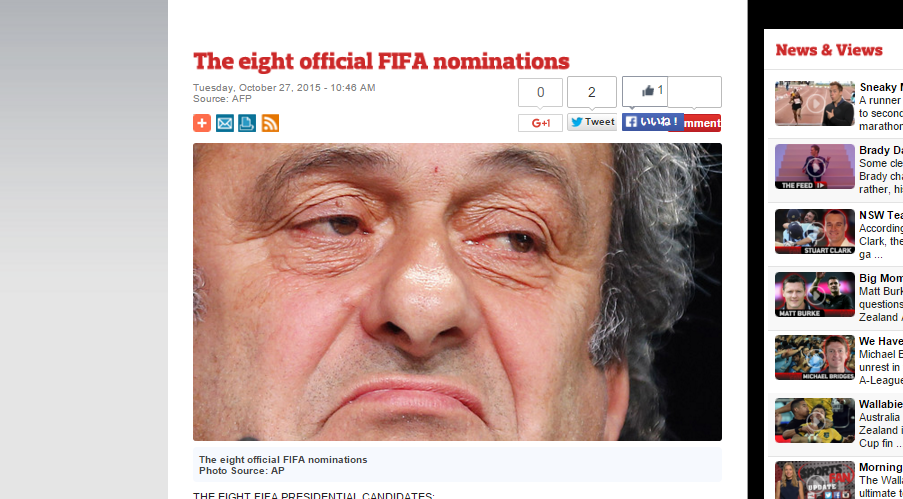Open the Stuart Clark video thumbnail
This screenshot has height=499, width=903.
814,231
